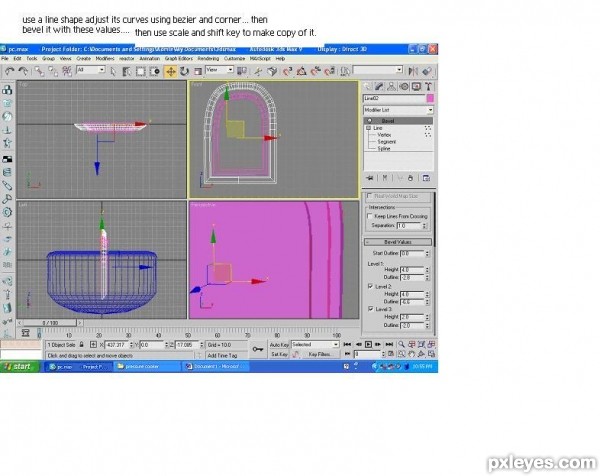The width and height of the screenshot is (600, 476).
Task: Open the key filter 'Selected' dropdown
Action: click(315, 344)
